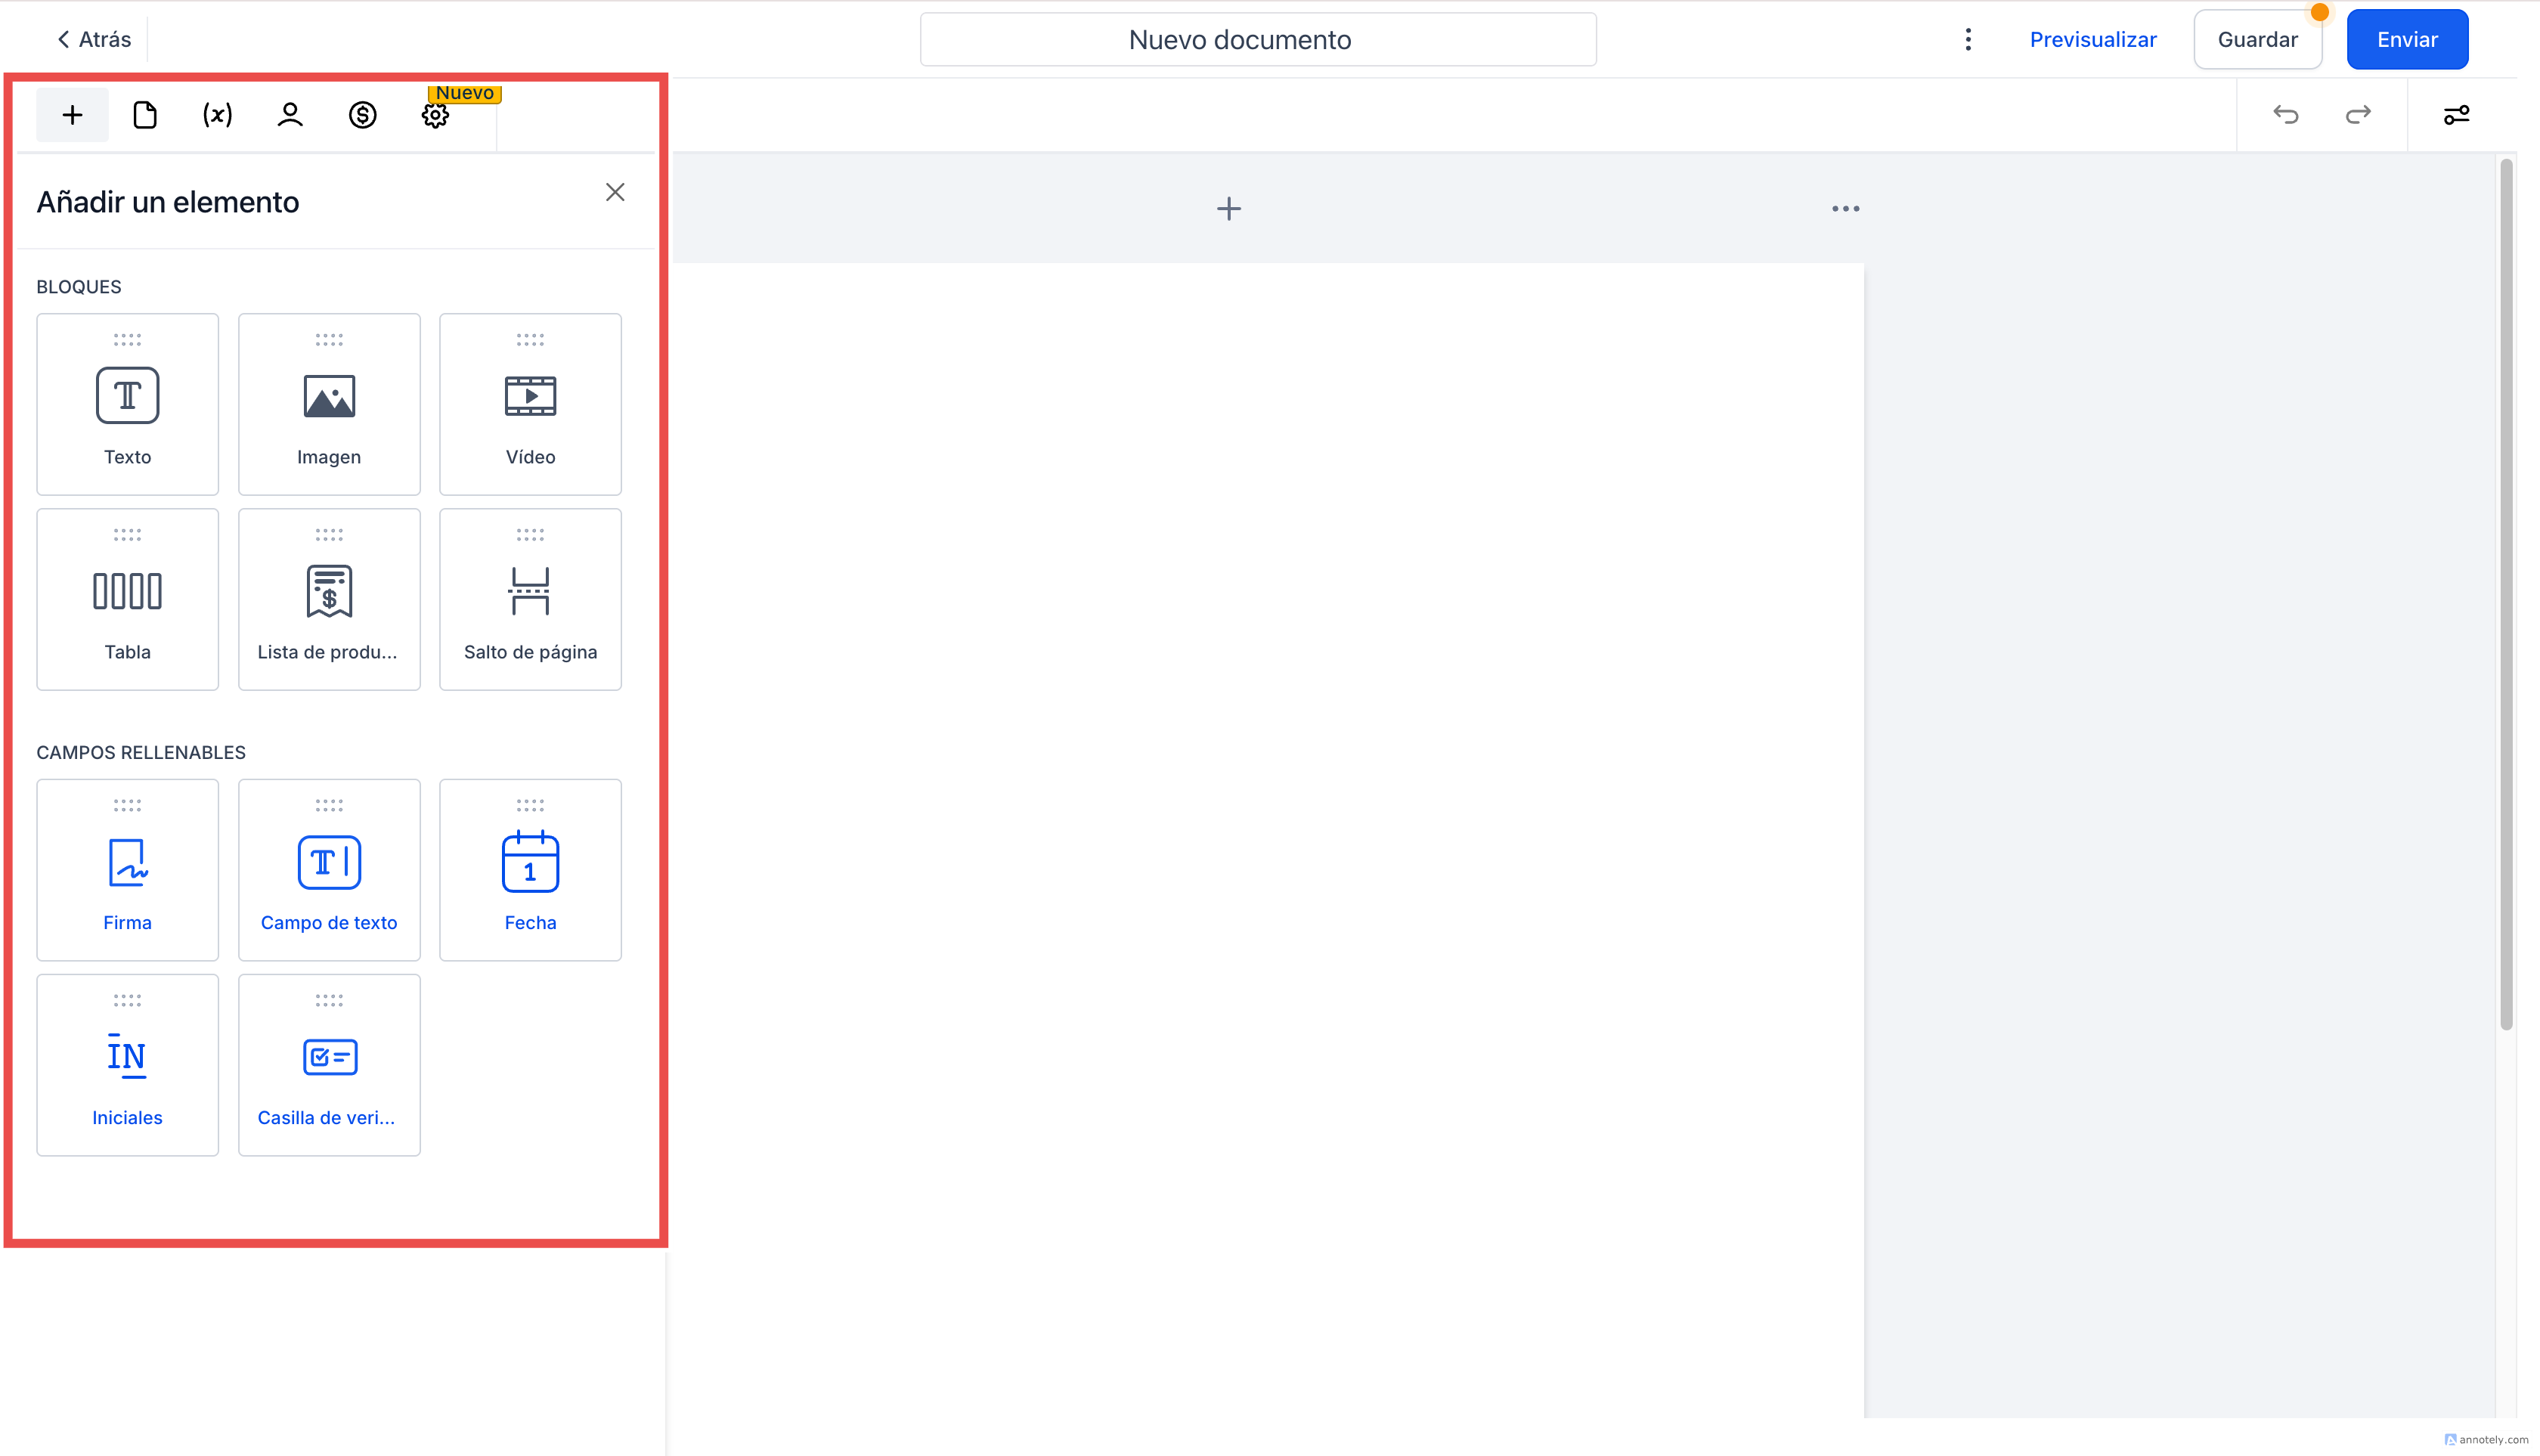This screenshot has width=2540, height=1456.
Task: Close the Añadir un elemento panel
Action: (x=614, y=192)
